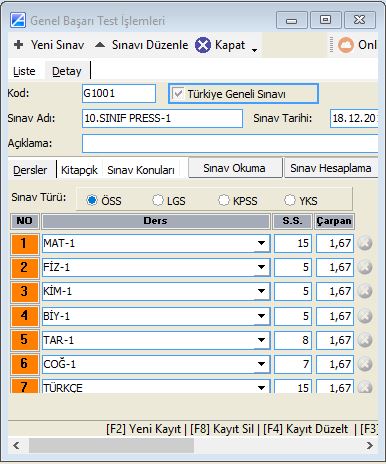Select the ÖSS exam type radio button
The image size is (386, 464).
tap(92, 200)
